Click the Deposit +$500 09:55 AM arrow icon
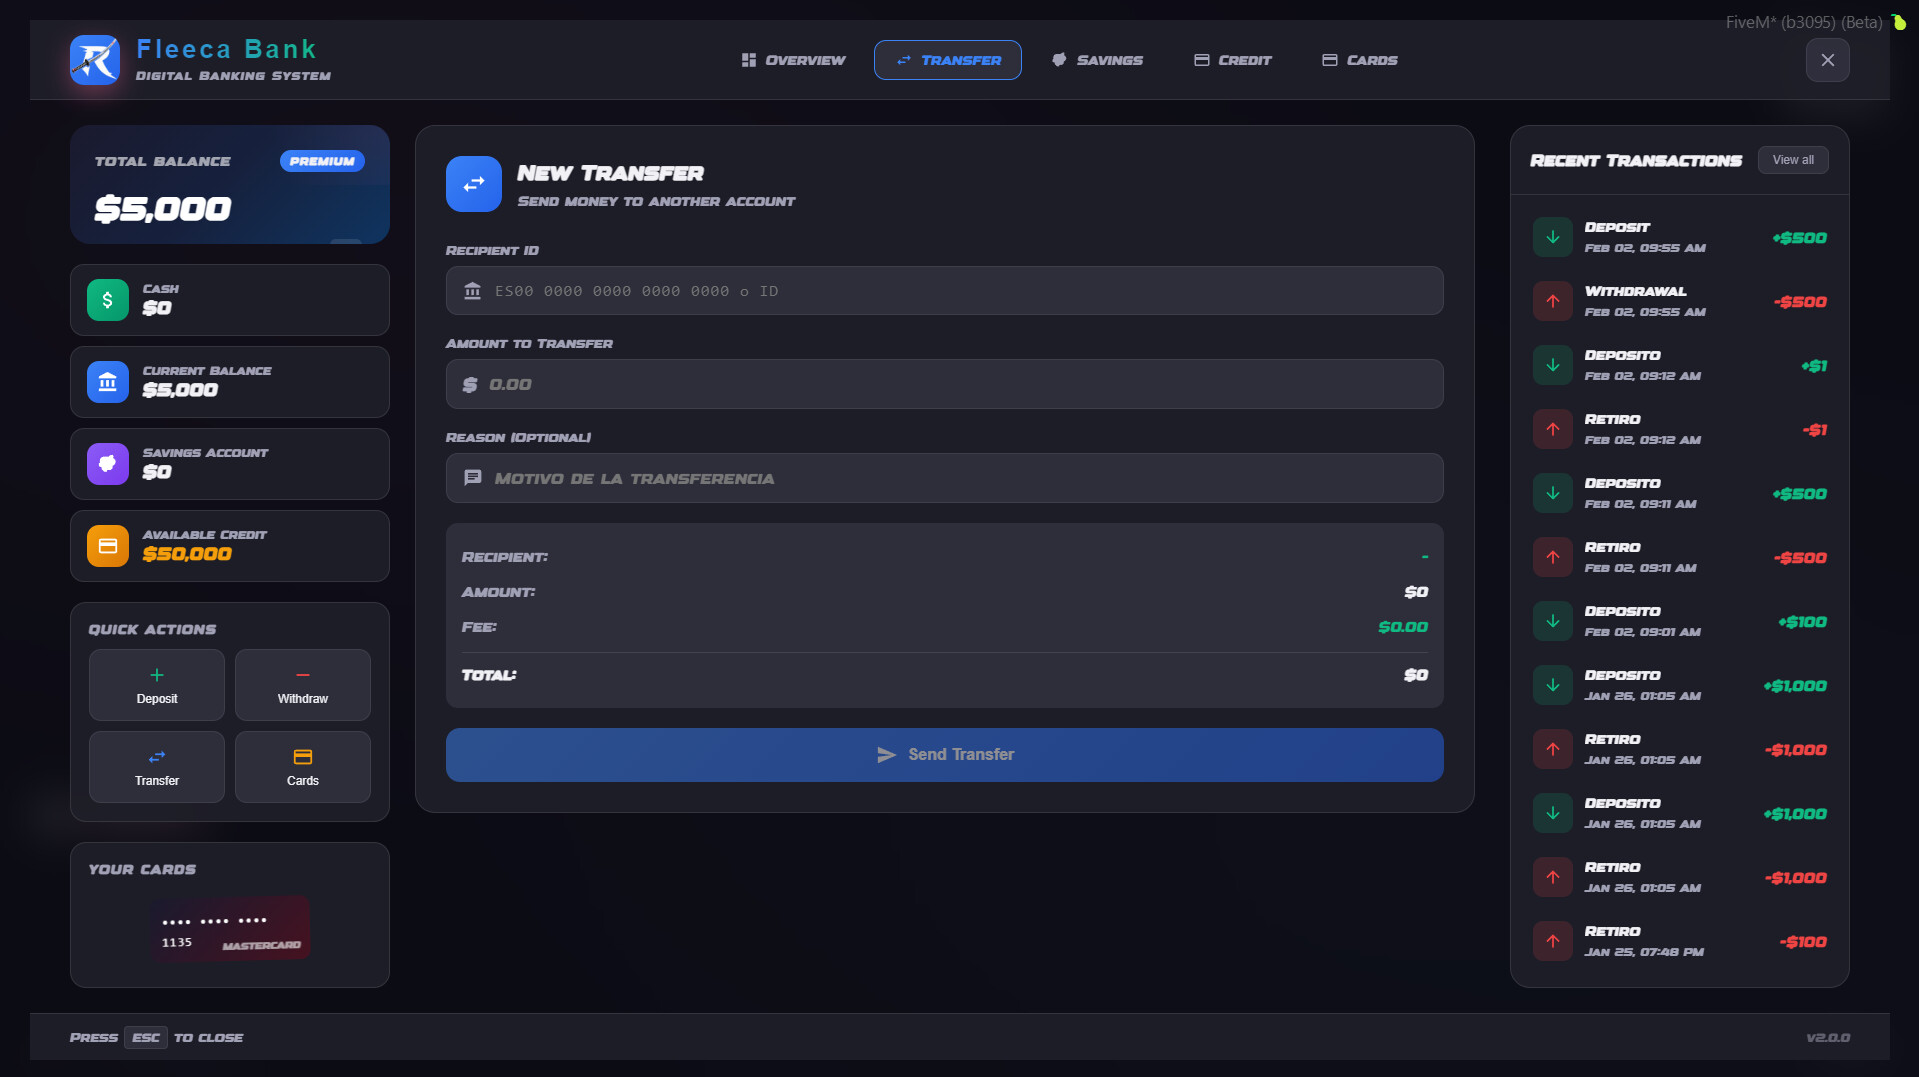This screenshot has height=1077, width=1919. click(1553, 237)
